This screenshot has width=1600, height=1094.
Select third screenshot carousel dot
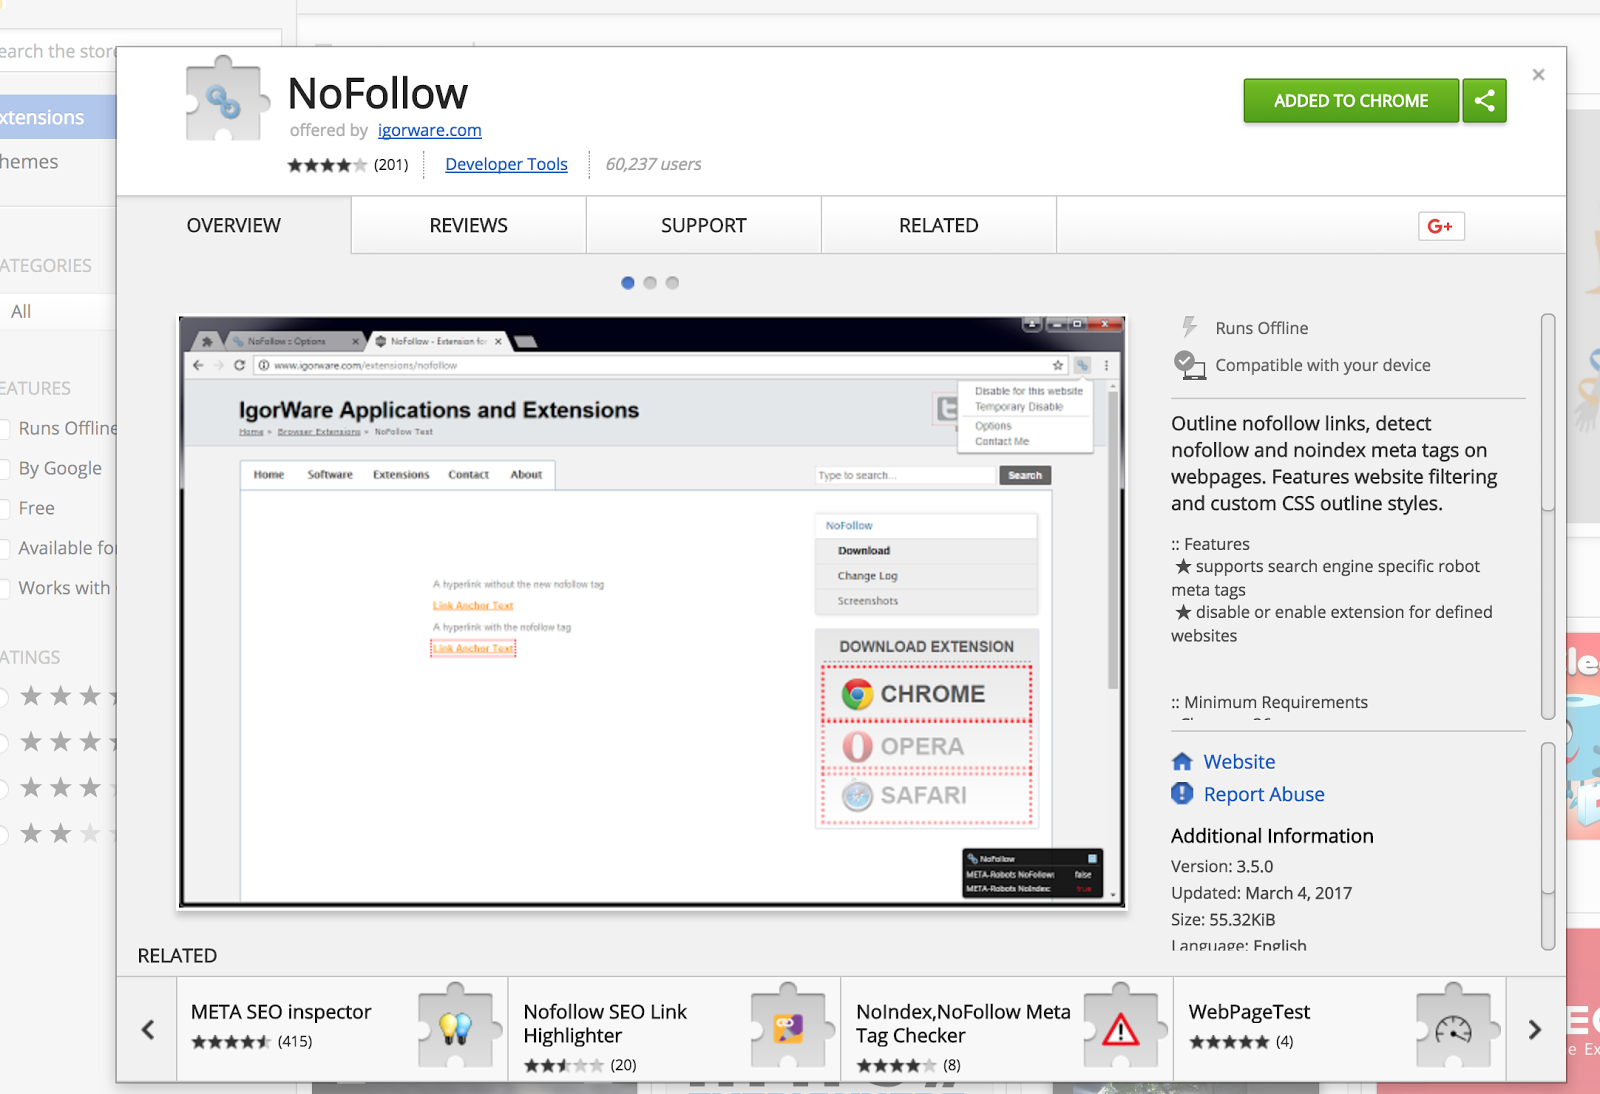672,283
